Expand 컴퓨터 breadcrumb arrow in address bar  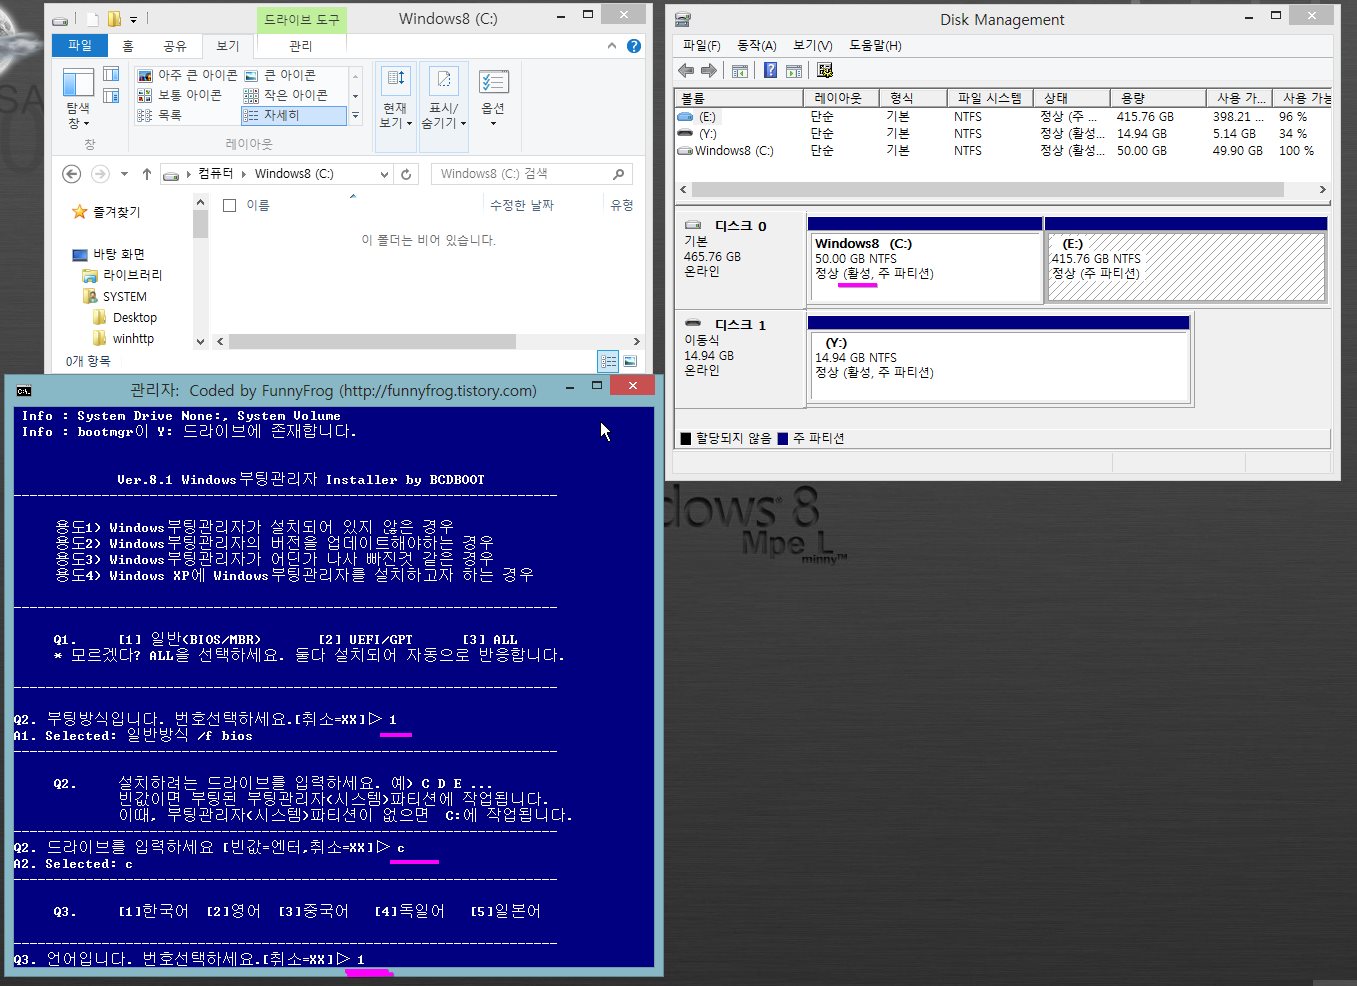point(243,174)
